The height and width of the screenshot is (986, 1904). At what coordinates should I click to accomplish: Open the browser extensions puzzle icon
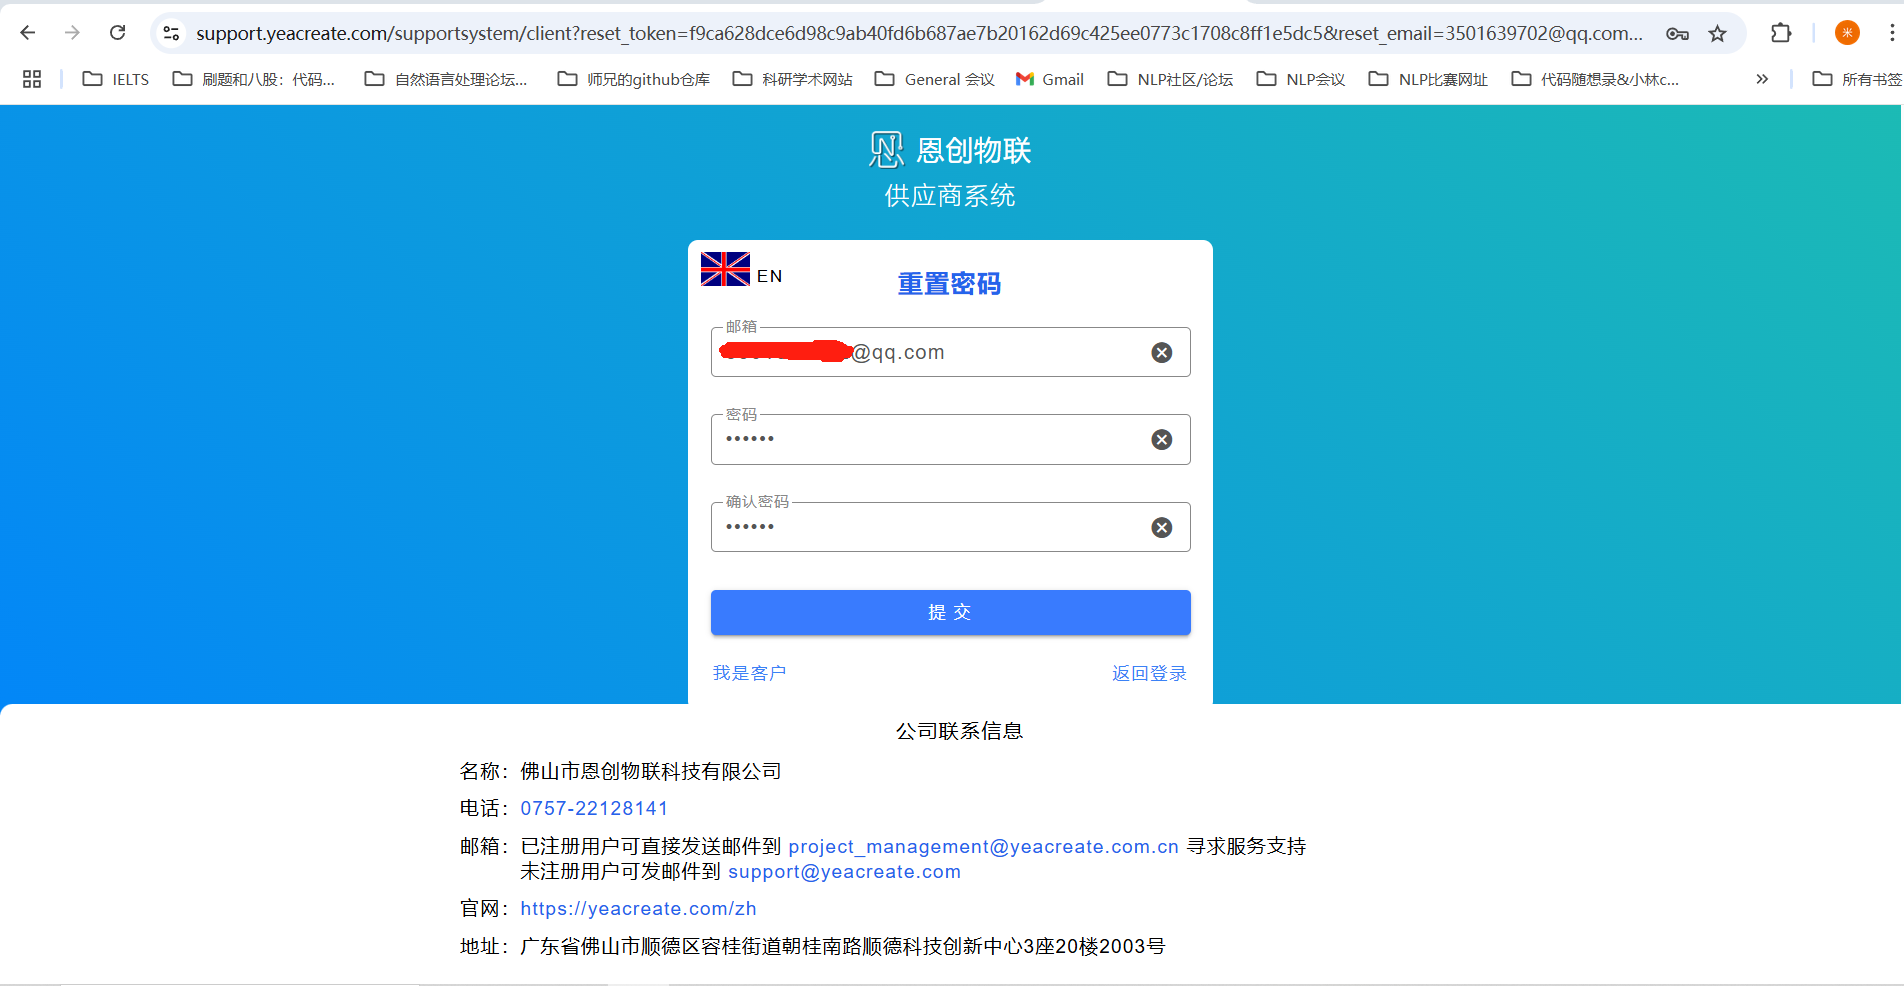[1780, 33]
